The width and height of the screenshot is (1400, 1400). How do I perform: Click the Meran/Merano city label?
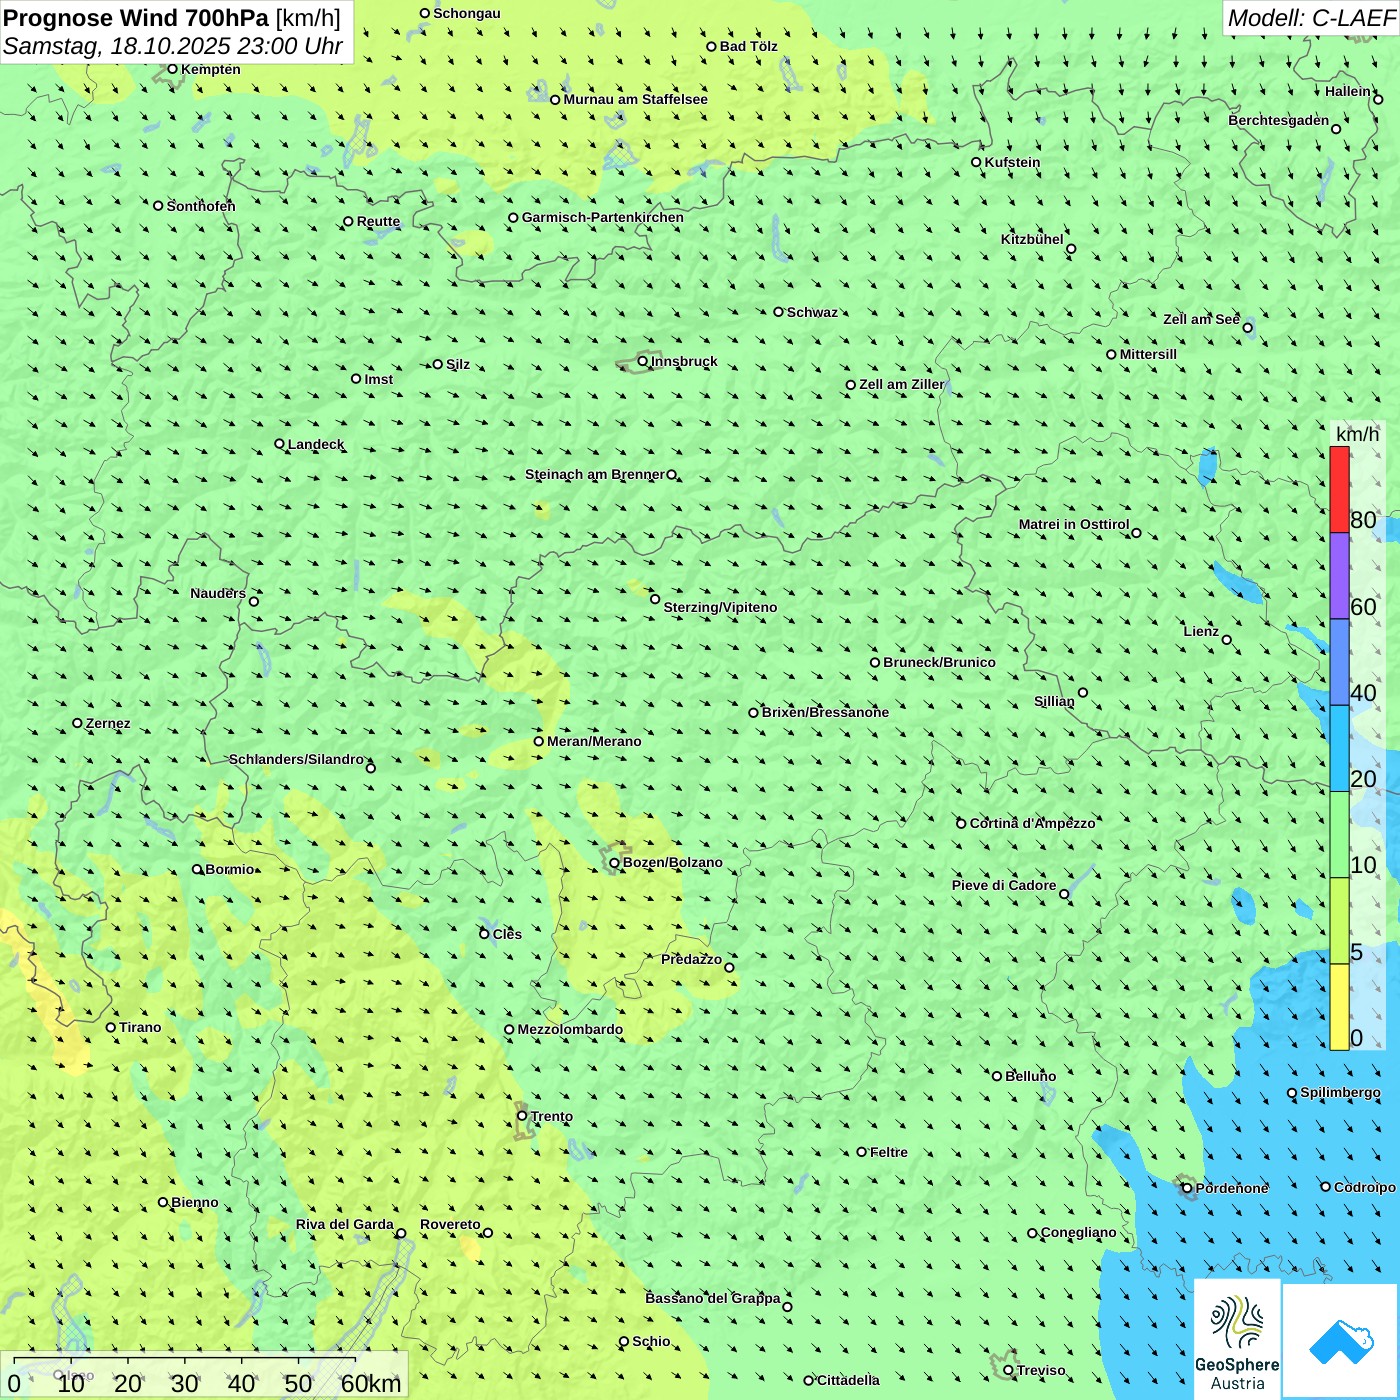coord(594,741)
